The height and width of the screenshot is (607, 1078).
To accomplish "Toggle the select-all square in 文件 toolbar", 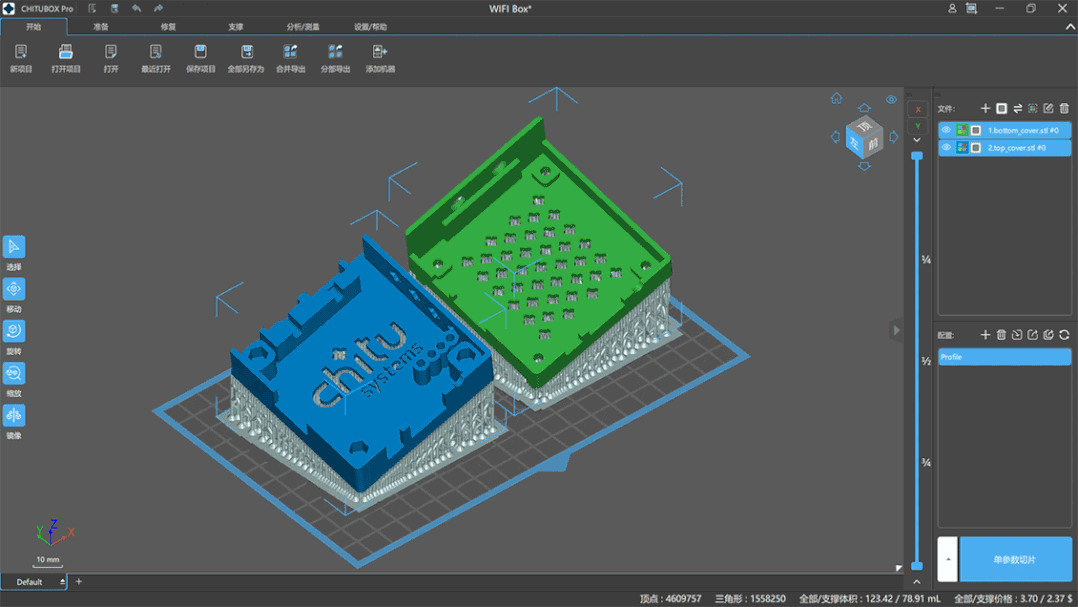I will 1002,109.
